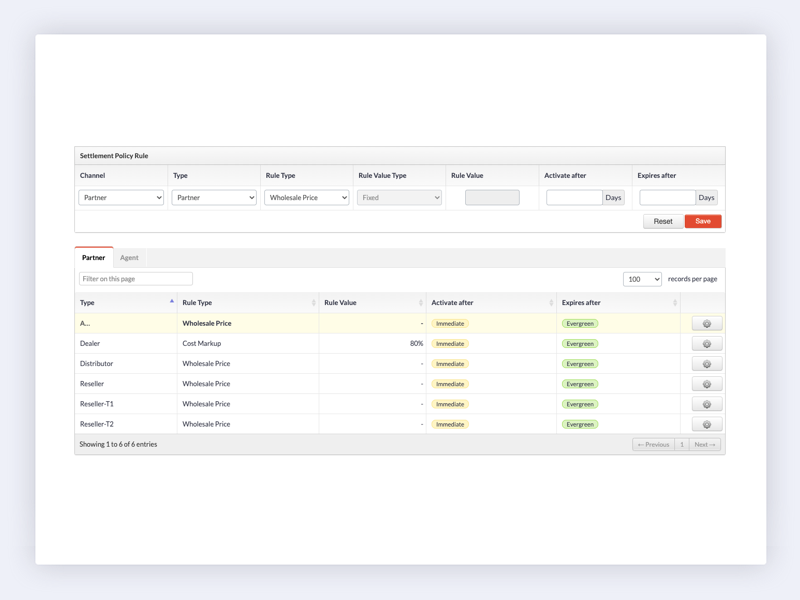Click Immediate badge in Dealer row
Image resolution: width=800 pixels, height=600 pixels.
click(450, 344)
